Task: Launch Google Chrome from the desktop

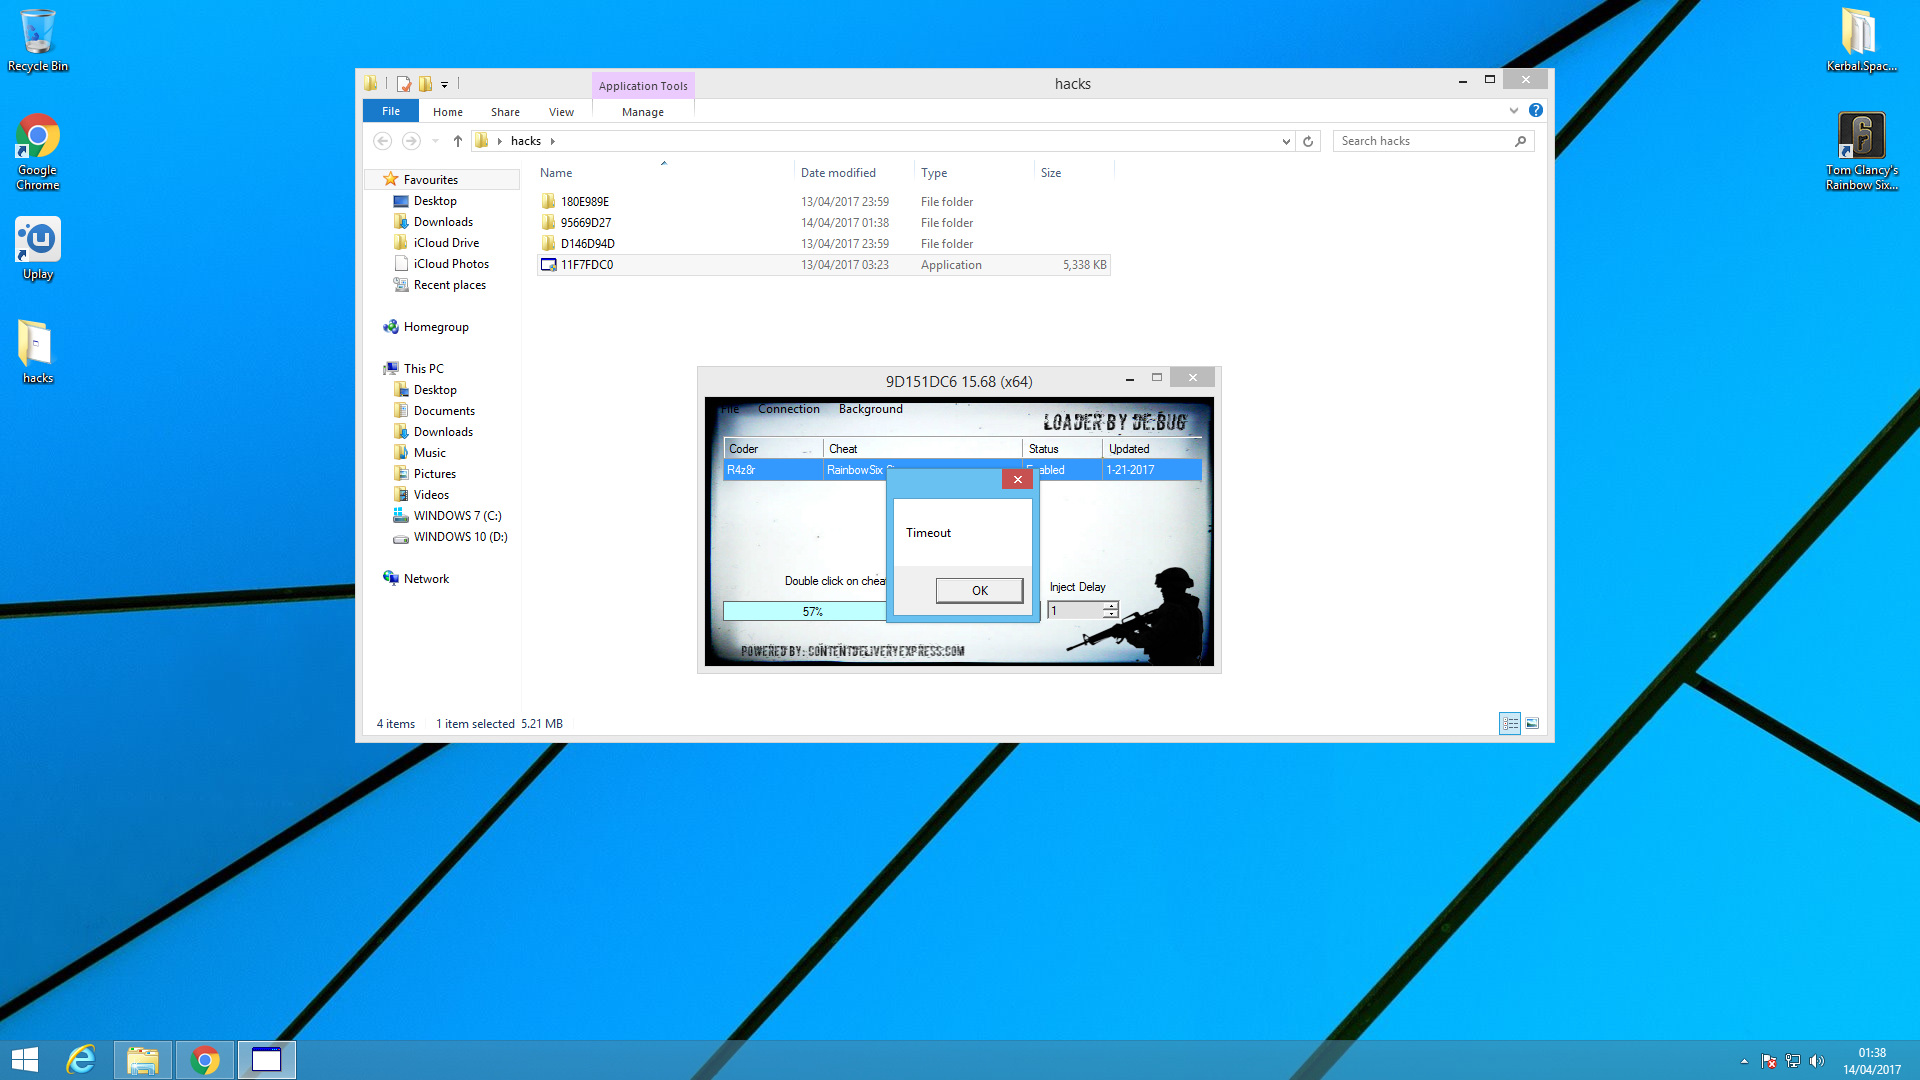Action: 38,152
